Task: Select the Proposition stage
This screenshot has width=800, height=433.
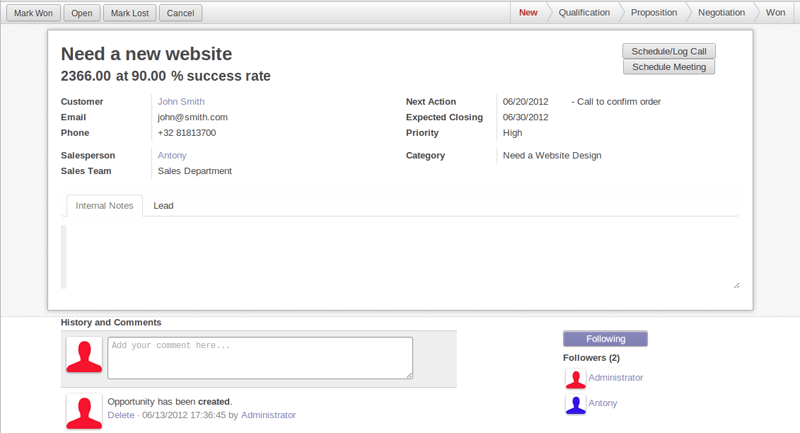Action: click(654, 13)
